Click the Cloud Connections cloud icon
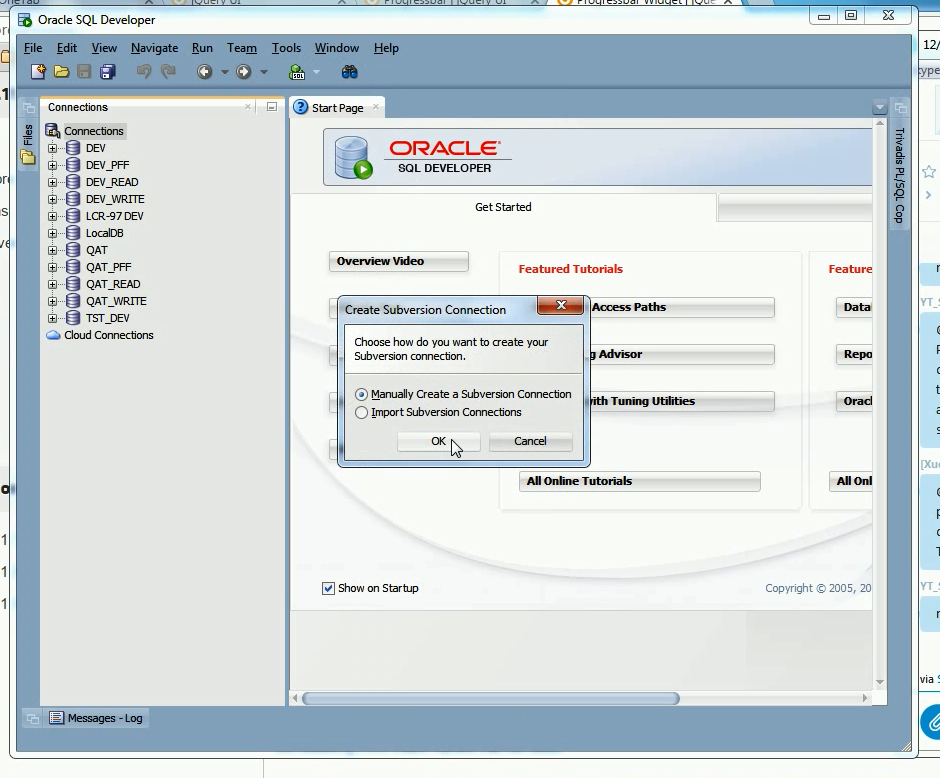Screen dimensions: 940x778 53,335
